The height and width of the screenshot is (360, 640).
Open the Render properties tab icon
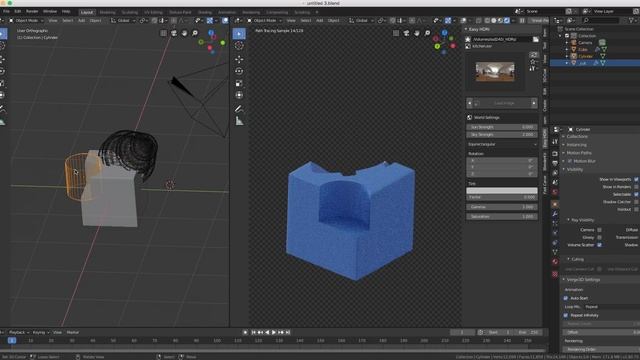pyautogui.click(x=555, y=154)
